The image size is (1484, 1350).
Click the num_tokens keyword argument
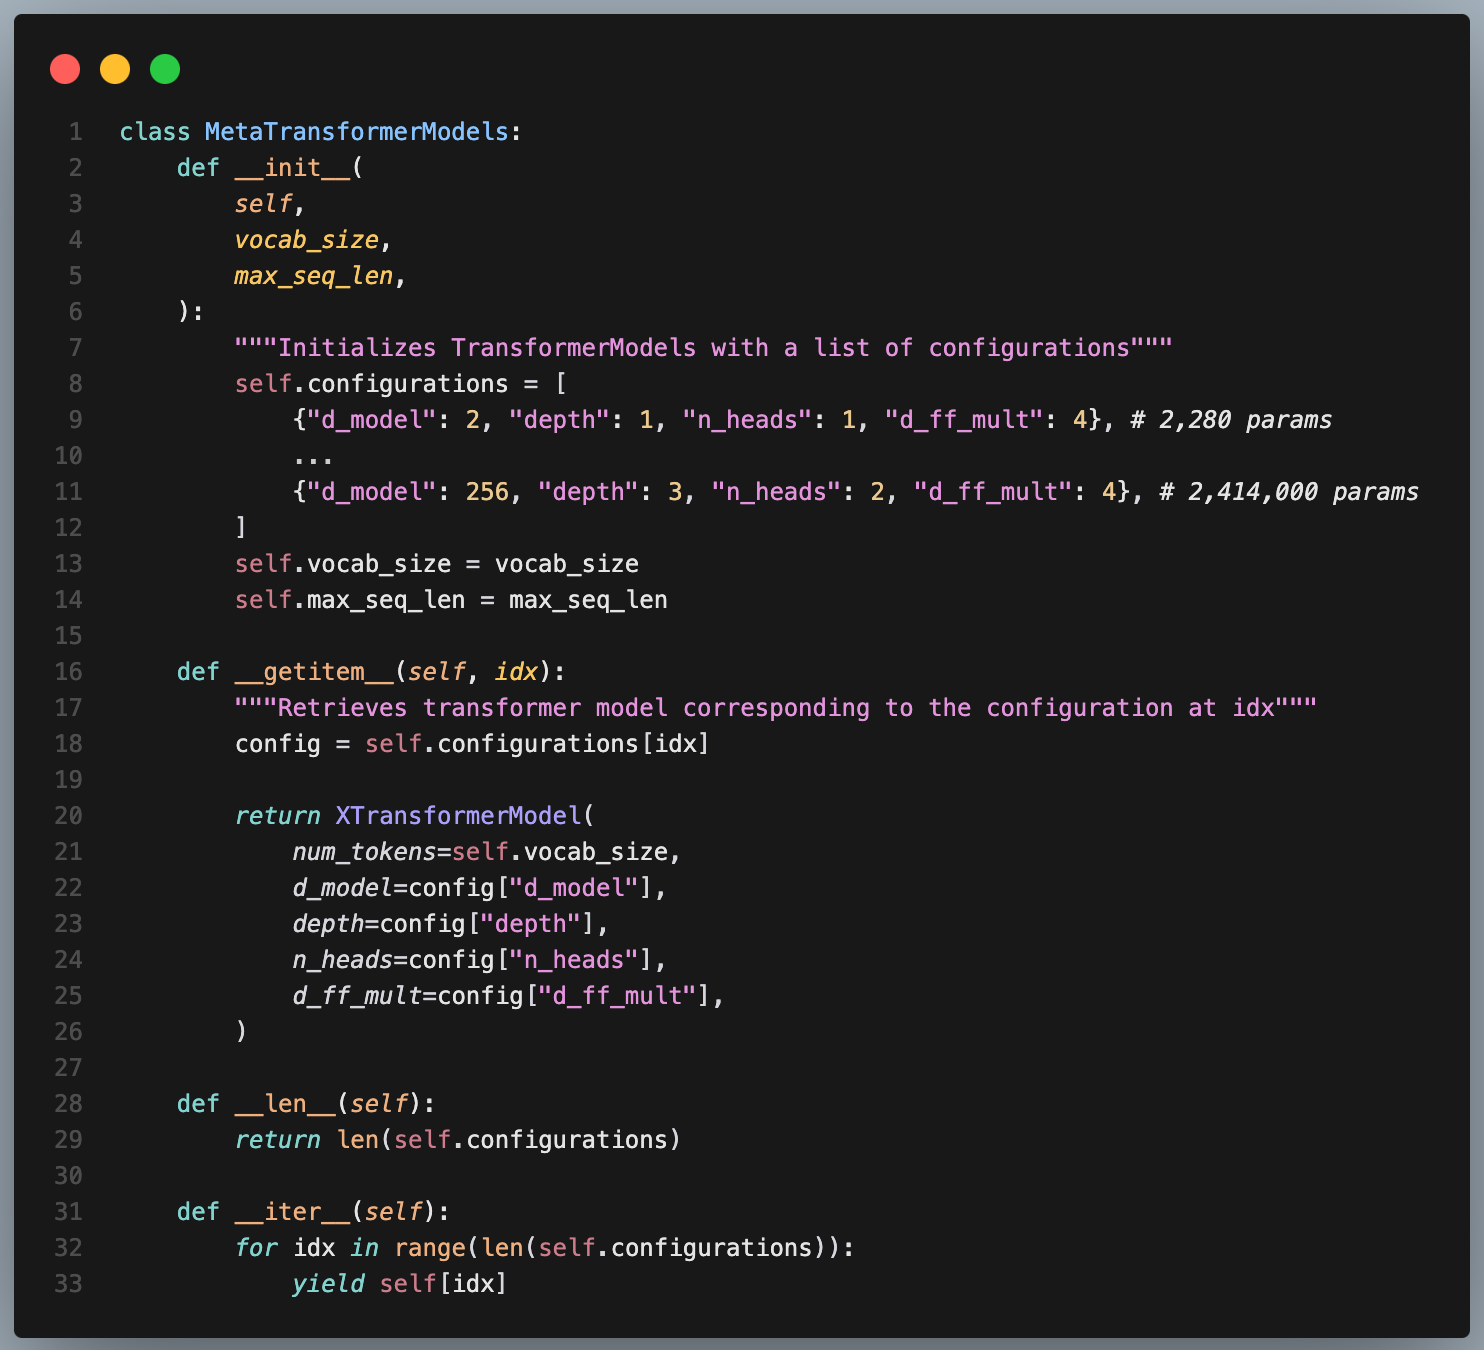pos(364,852)
